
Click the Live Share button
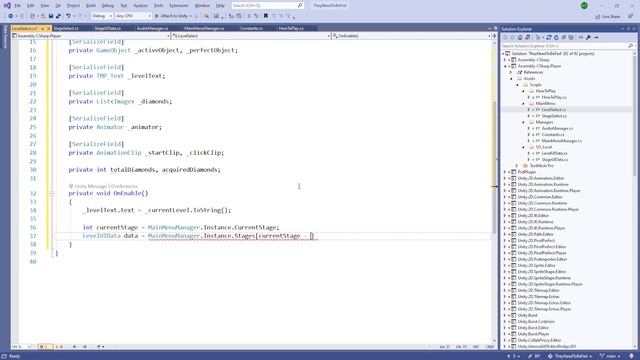point(608,16)
